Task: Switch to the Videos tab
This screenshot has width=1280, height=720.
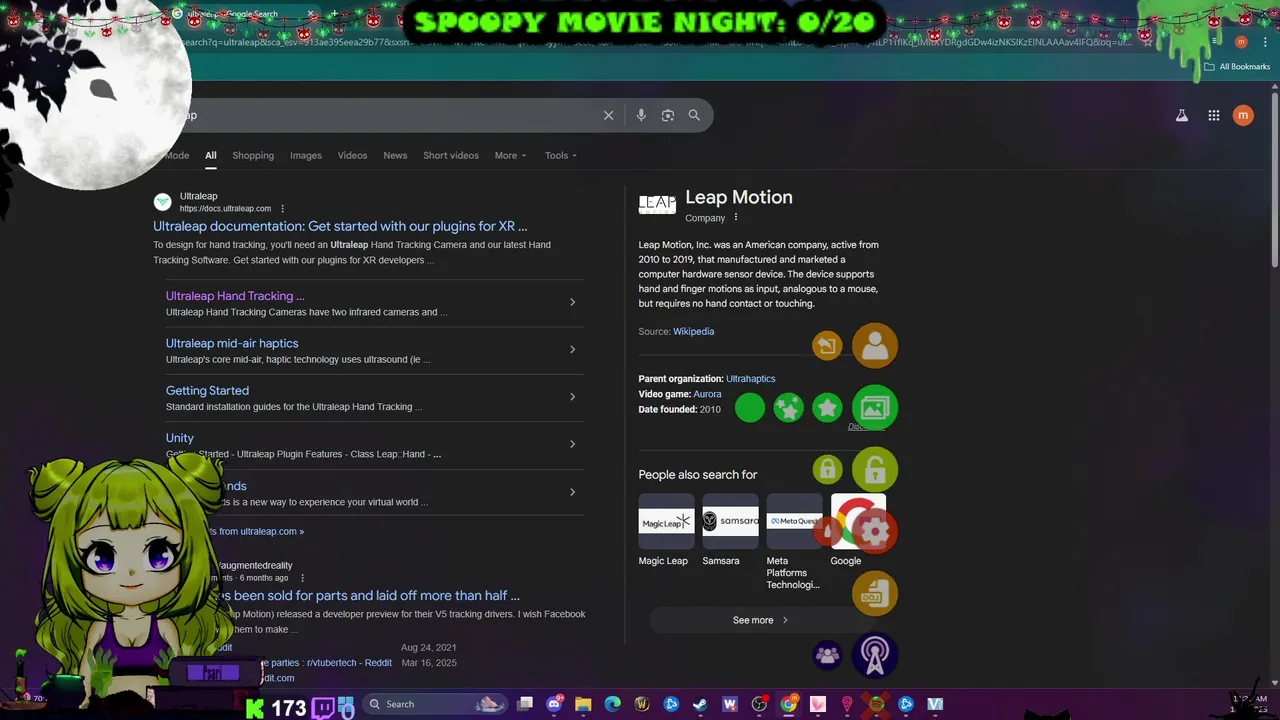Action: tap(352, 155)
